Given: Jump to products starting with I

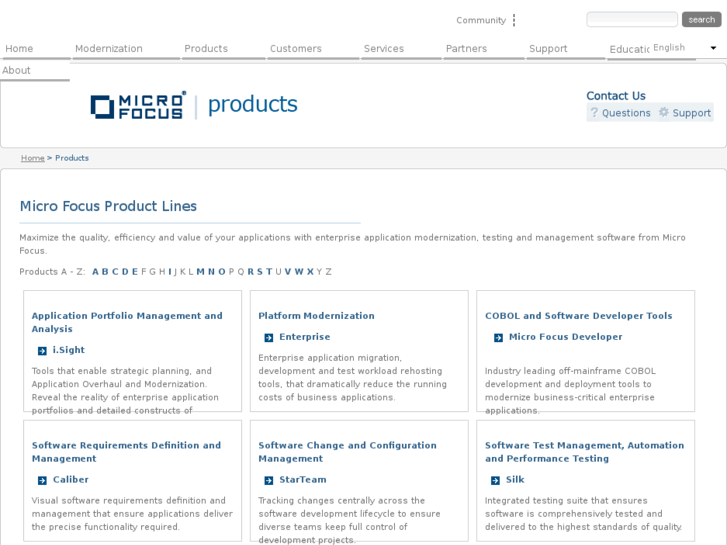Looking at the screenshot, I should click(170, 272).
